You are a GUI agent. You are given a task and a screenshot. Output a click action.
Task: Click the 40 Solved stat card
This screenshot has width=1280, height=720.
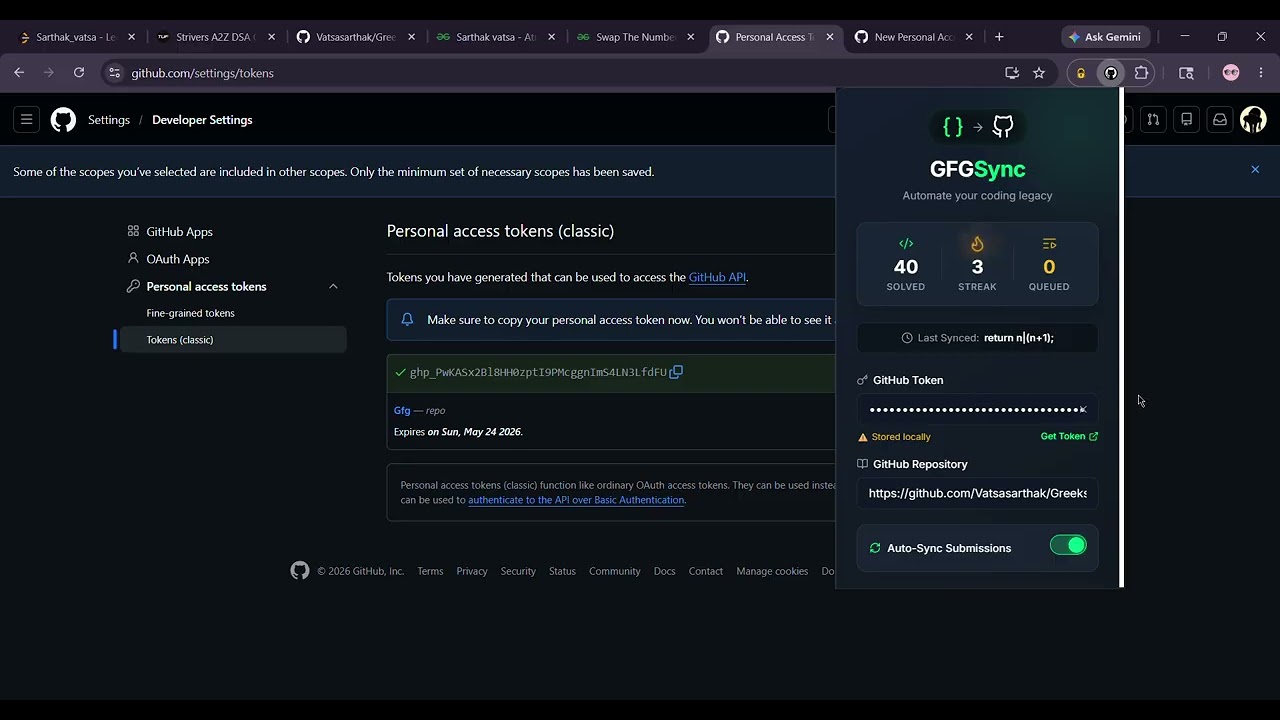(906, 265)
